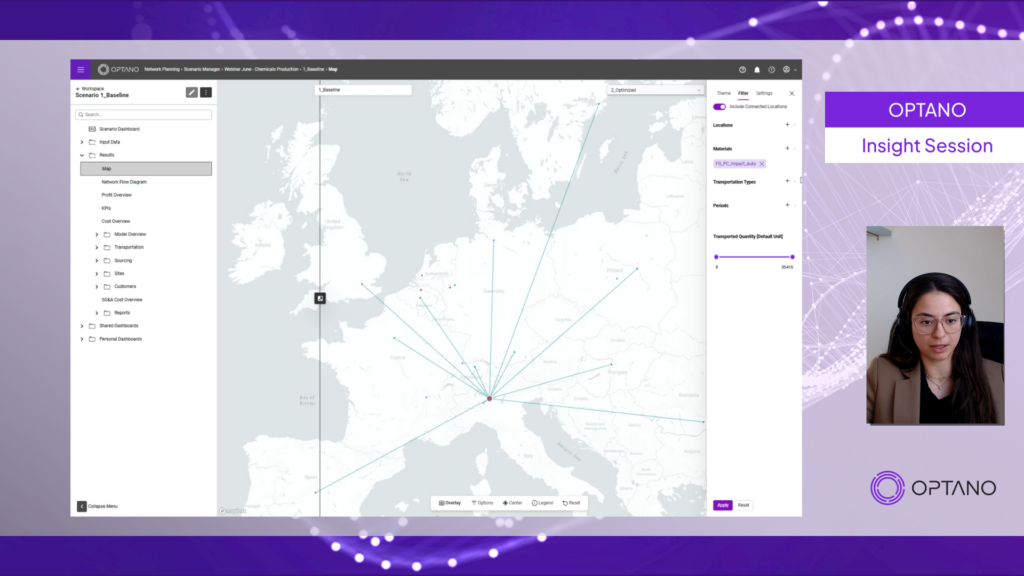This screenshot has height=576, width=1024.
Task: Show the map Legend
Action: 542,503
